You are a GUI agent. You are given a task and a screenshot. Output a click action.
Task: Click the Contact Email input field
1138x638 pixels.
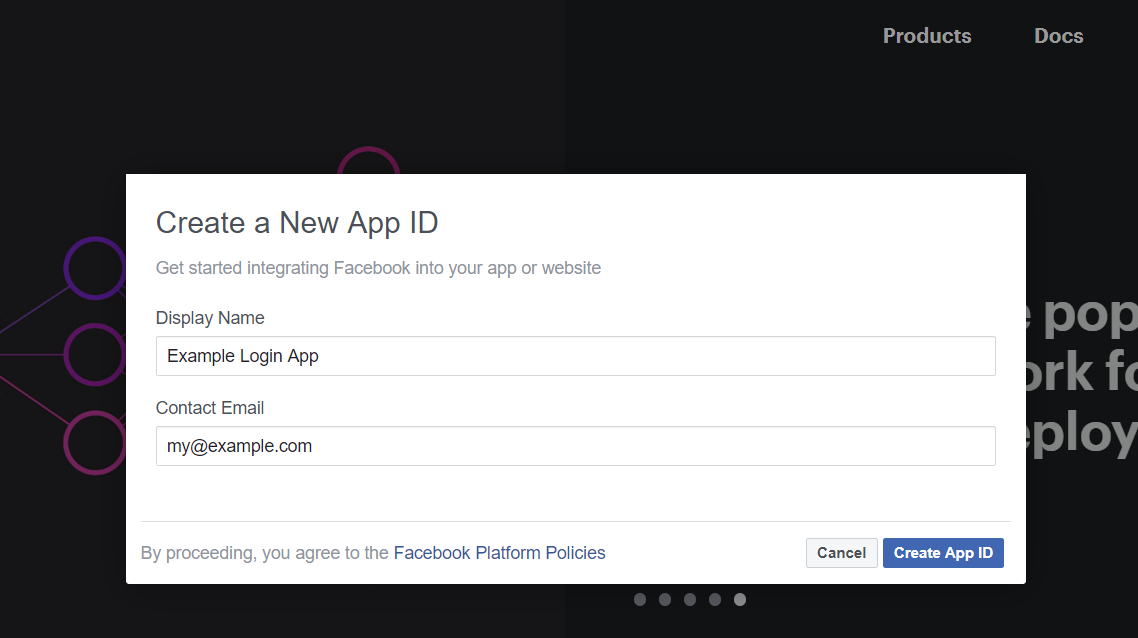pos(576,446)
